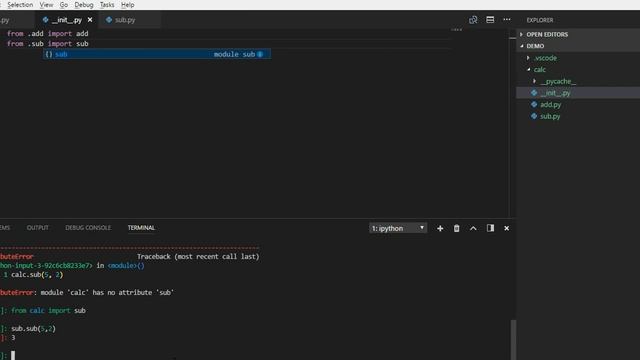Open the '1: ipython' terminal dropdown

(x=398, y=228)
